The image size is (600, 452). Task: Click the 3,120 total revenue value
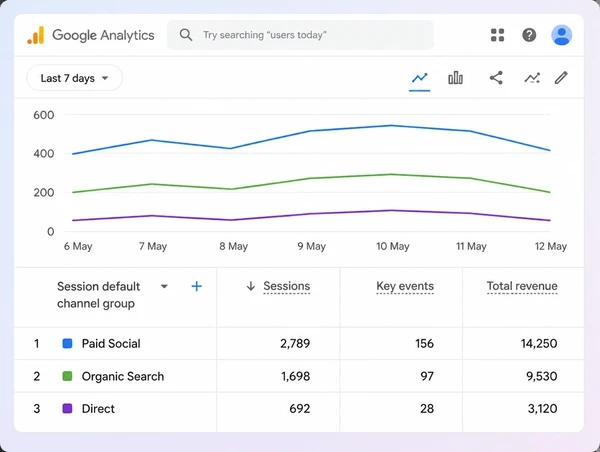[x=543, y=408]
